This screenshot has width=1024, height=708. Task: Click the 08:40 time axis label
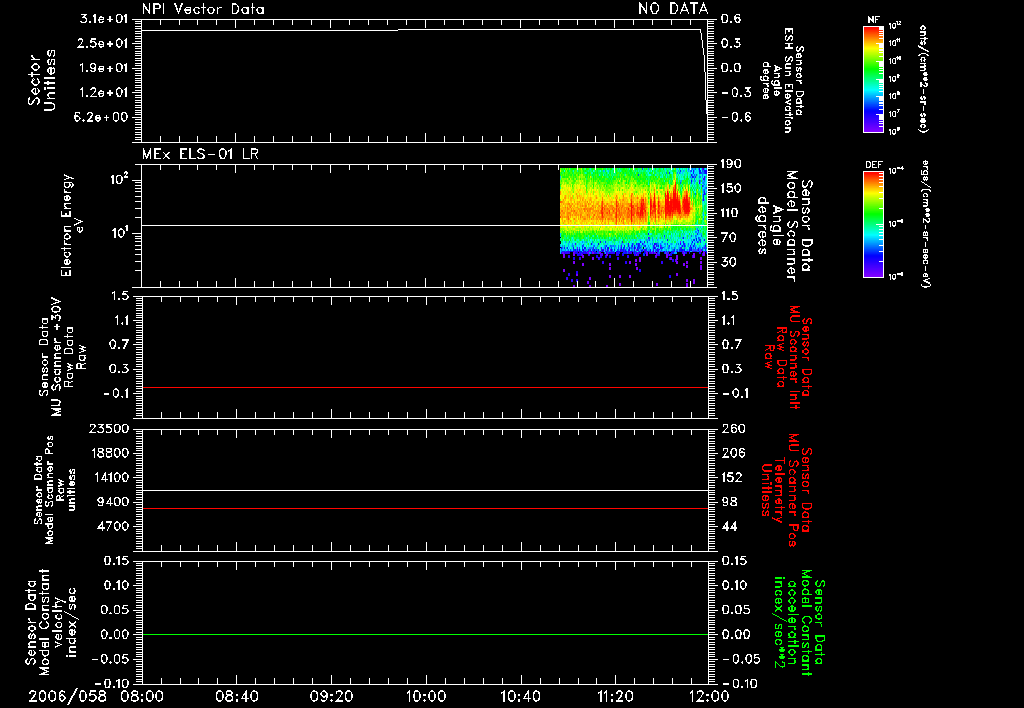pyautogui.click(x=236, y=696)
